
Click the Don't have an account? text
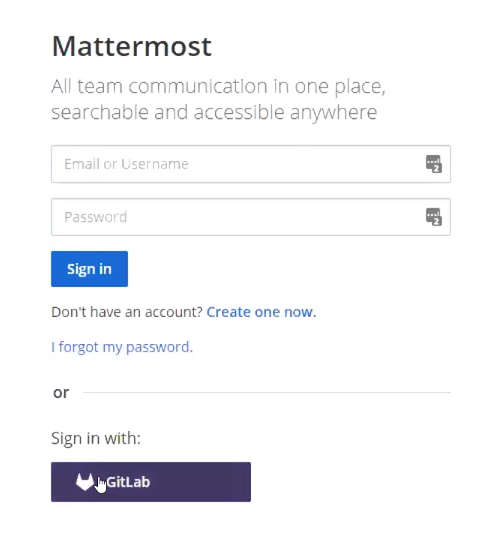[x=127, y=312]
